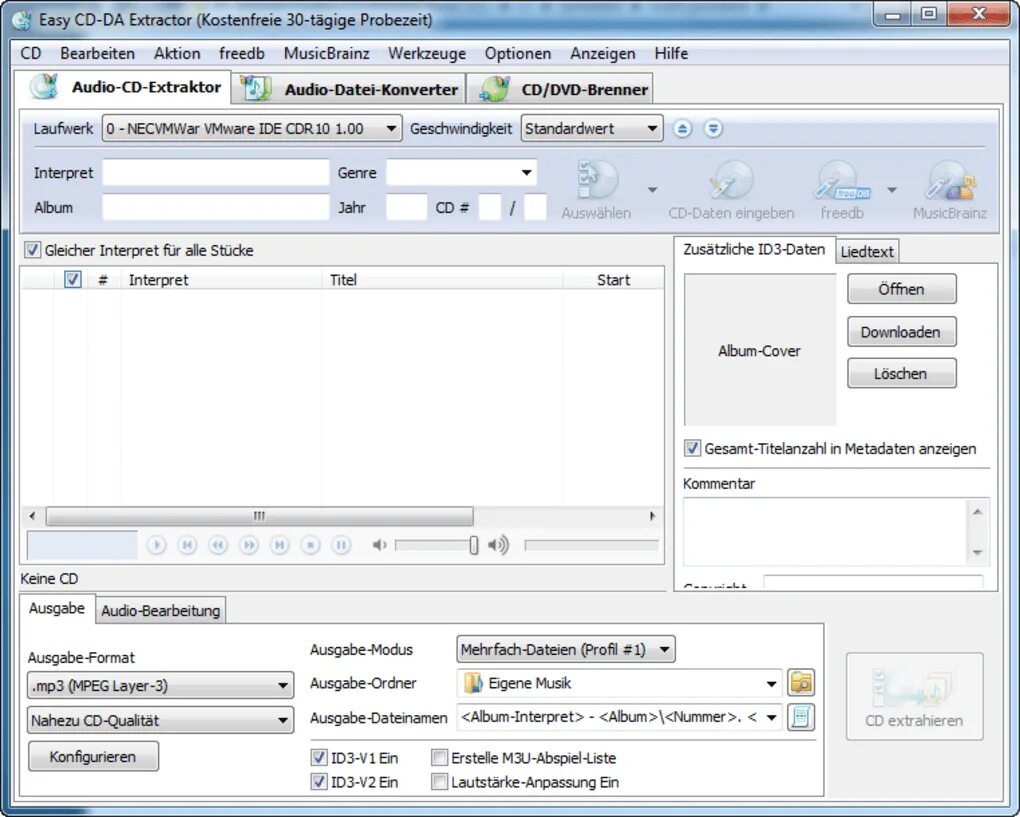Open the Werkzeuge menu
The width and height of the screenshot is (1020, 817).
point(427,53)
